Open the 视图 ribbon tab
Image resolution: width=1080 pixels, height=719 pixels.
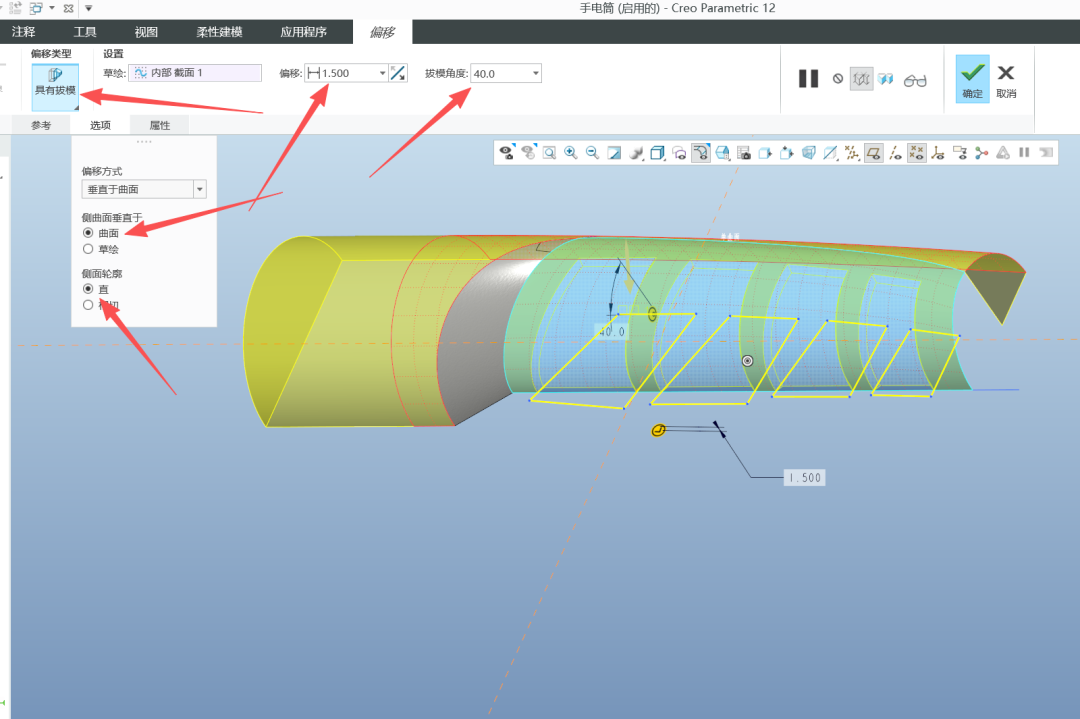coord(146,32)
